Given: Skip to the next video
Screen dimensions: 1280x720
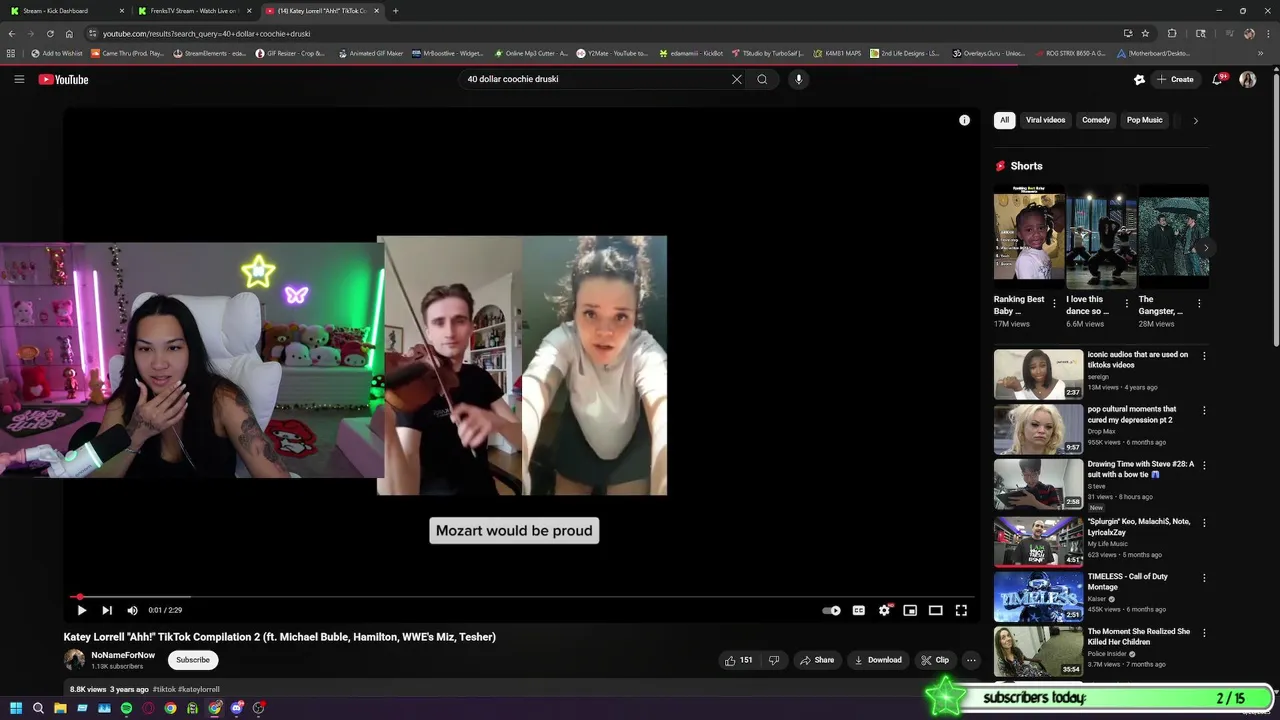Looking at the screenshot, I should coord(106,610).
